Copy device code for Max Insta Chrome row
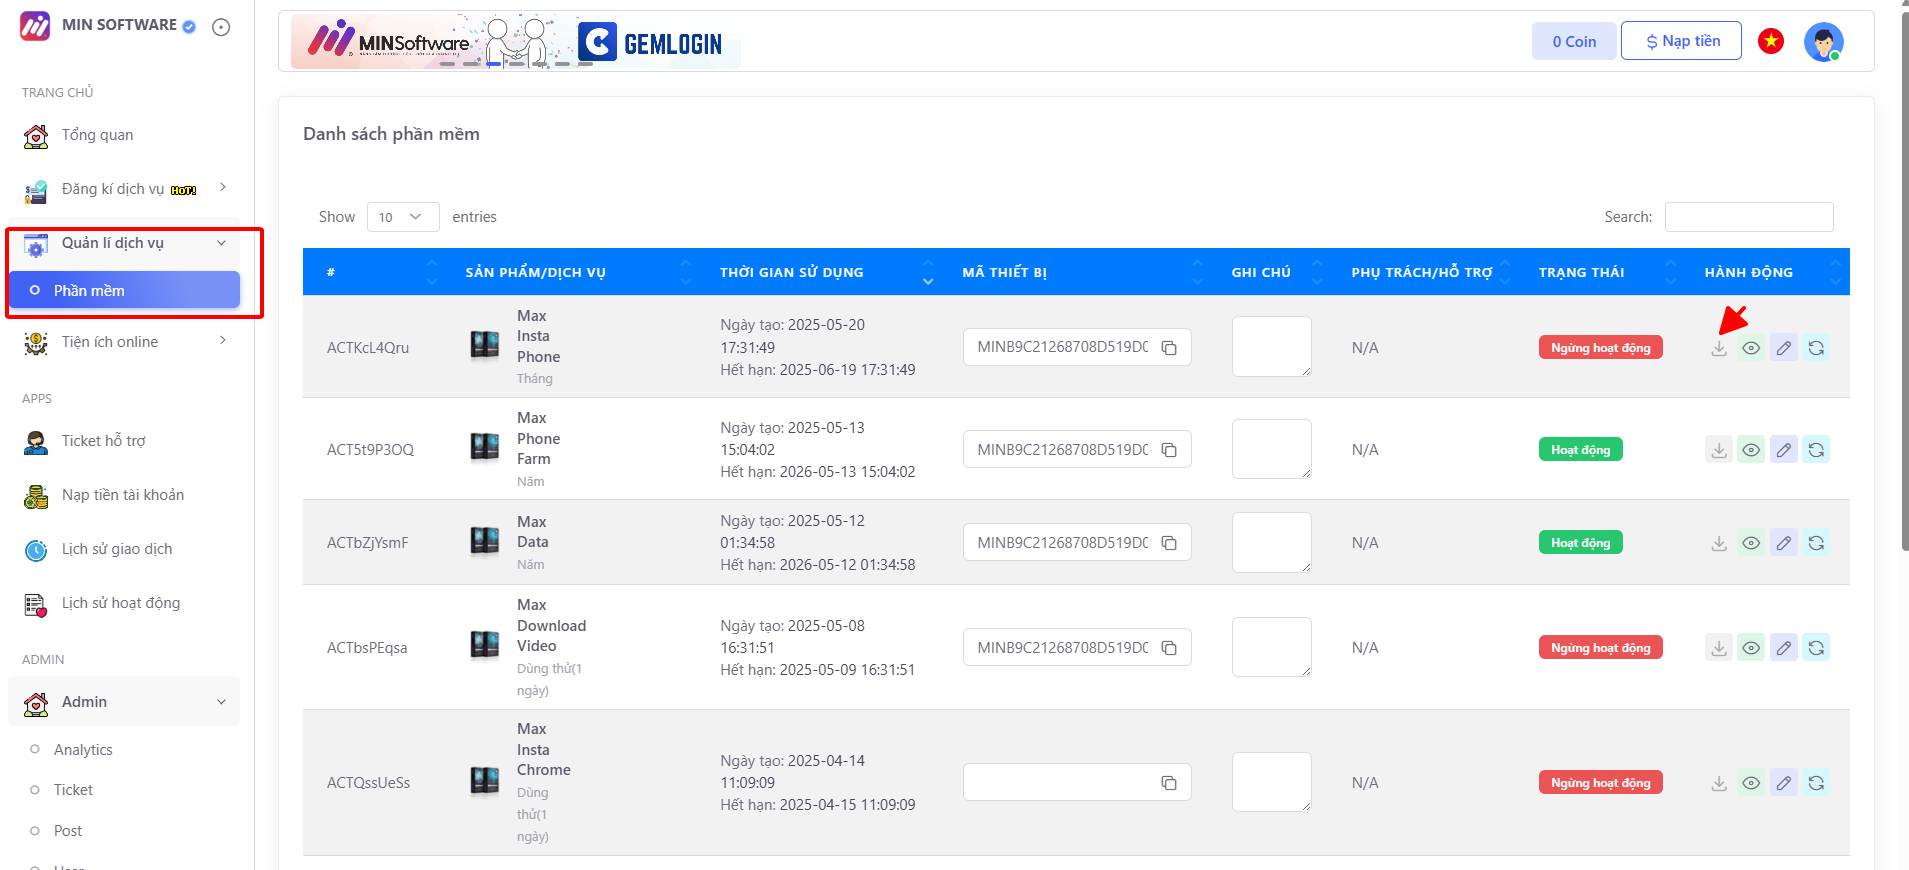 [x=1168, y=783]
